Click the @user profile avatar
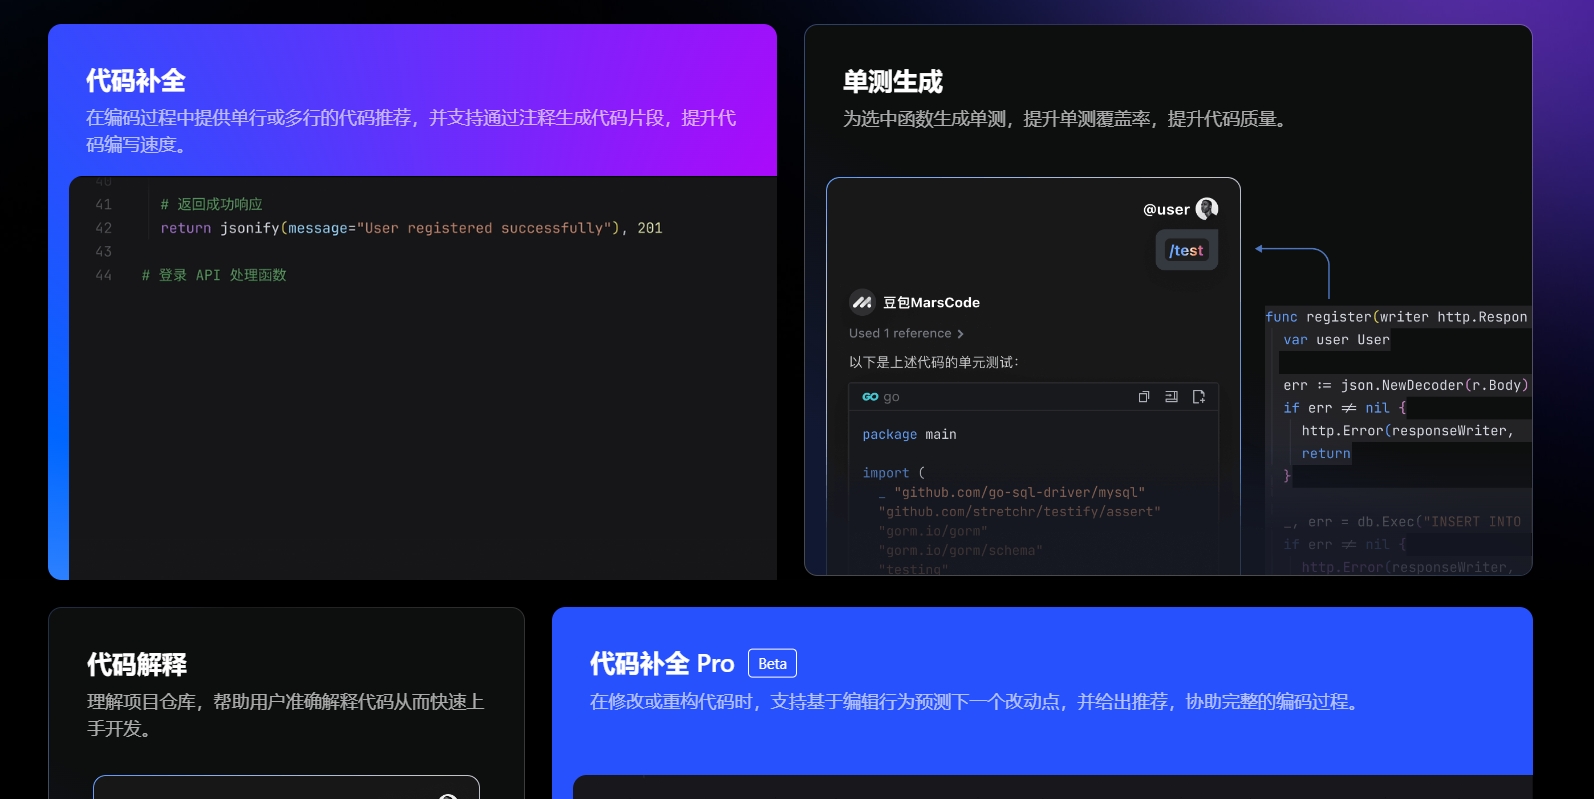The width and height of the screenshot is (1594, 799). pos(1207,209)
